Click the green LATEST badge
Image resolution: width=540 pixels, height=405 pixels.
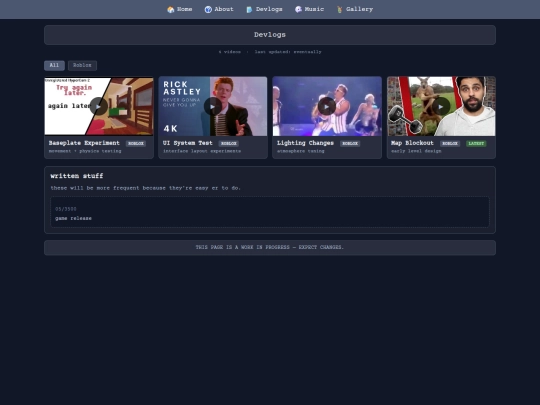(x=476, y=144)
